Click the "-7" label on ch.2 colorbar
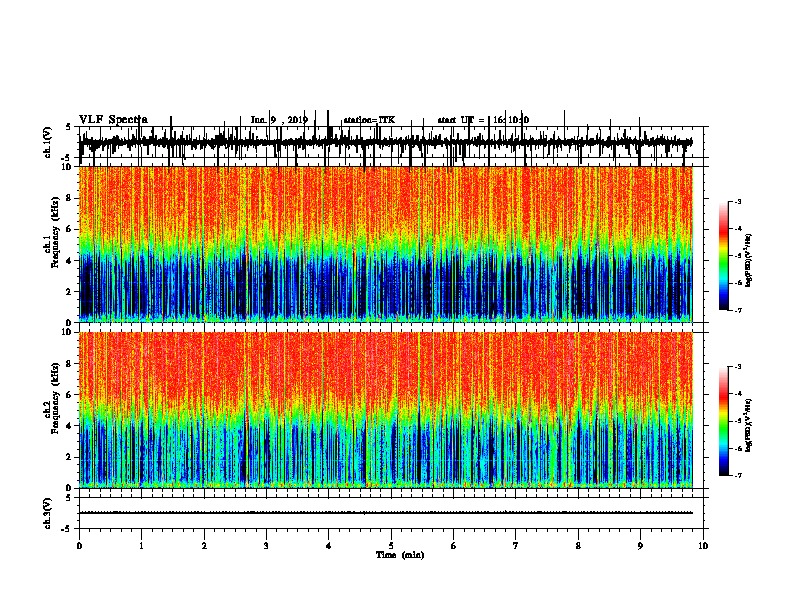Image resolution: width=792 pixels, height=612 pixels. point(737,475)
